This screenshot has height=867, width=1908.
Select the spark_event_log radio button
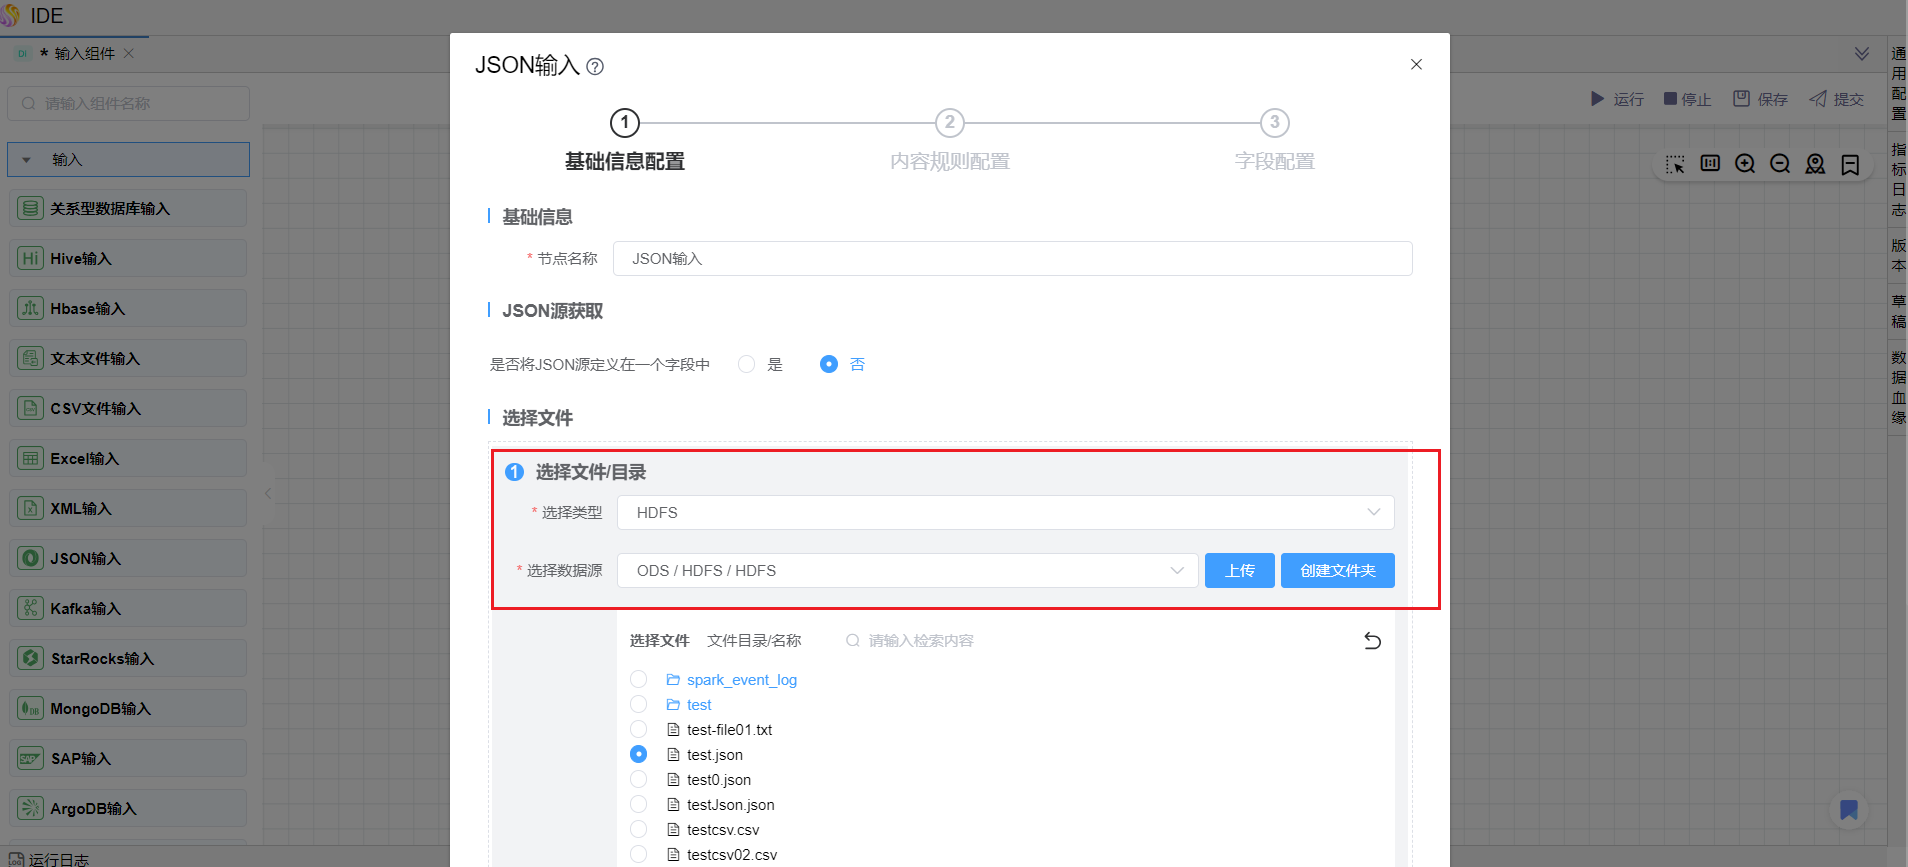point(638,680)
